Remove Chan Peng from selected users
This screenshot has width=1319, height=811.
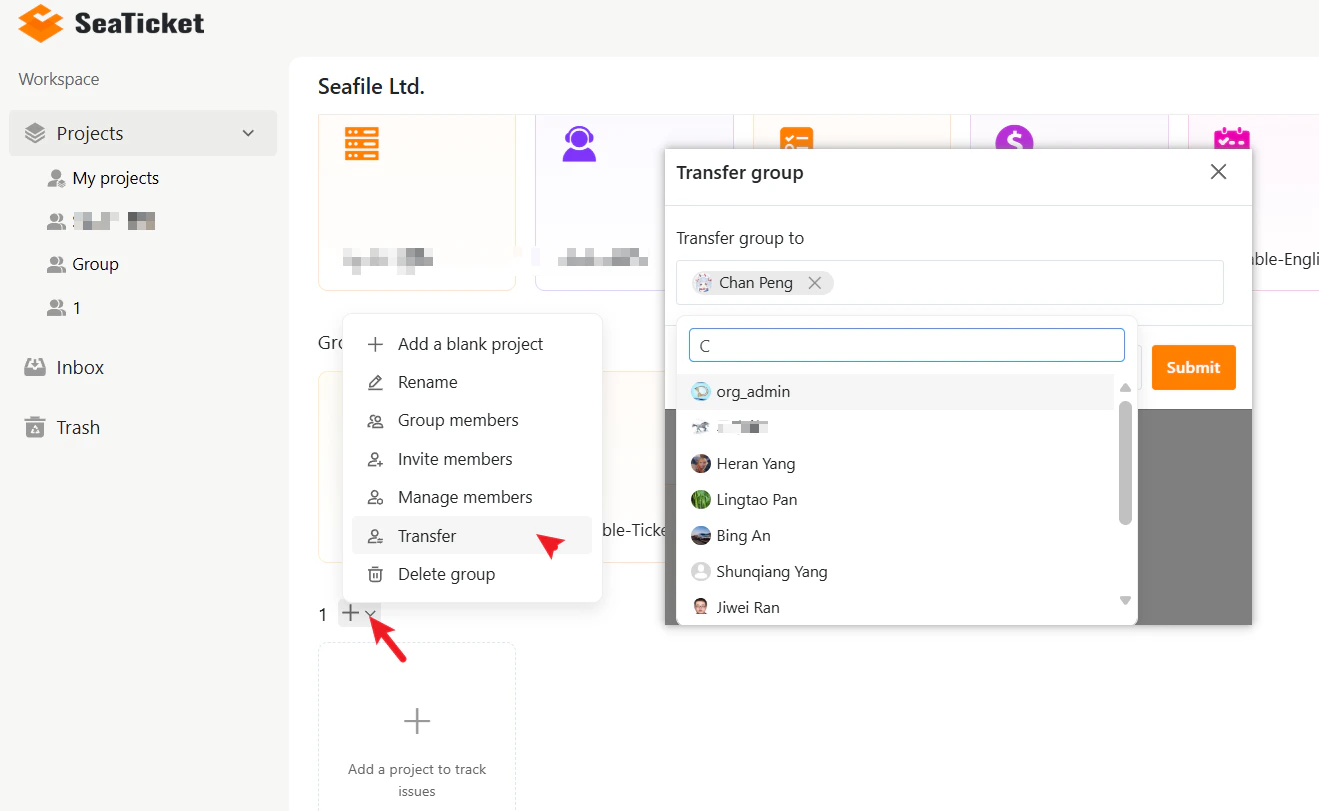pyautogui.click(x=815, y=283)
